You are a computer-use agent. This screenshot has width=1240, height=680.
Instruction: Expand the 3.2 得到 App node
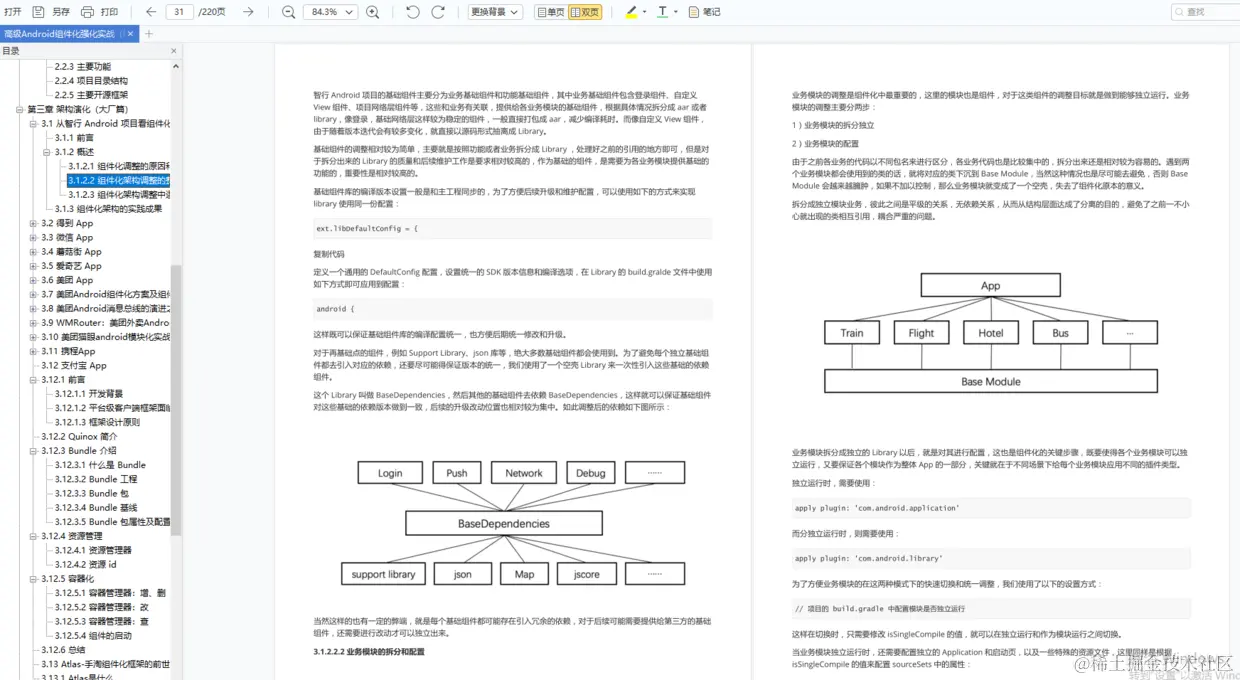34,223
